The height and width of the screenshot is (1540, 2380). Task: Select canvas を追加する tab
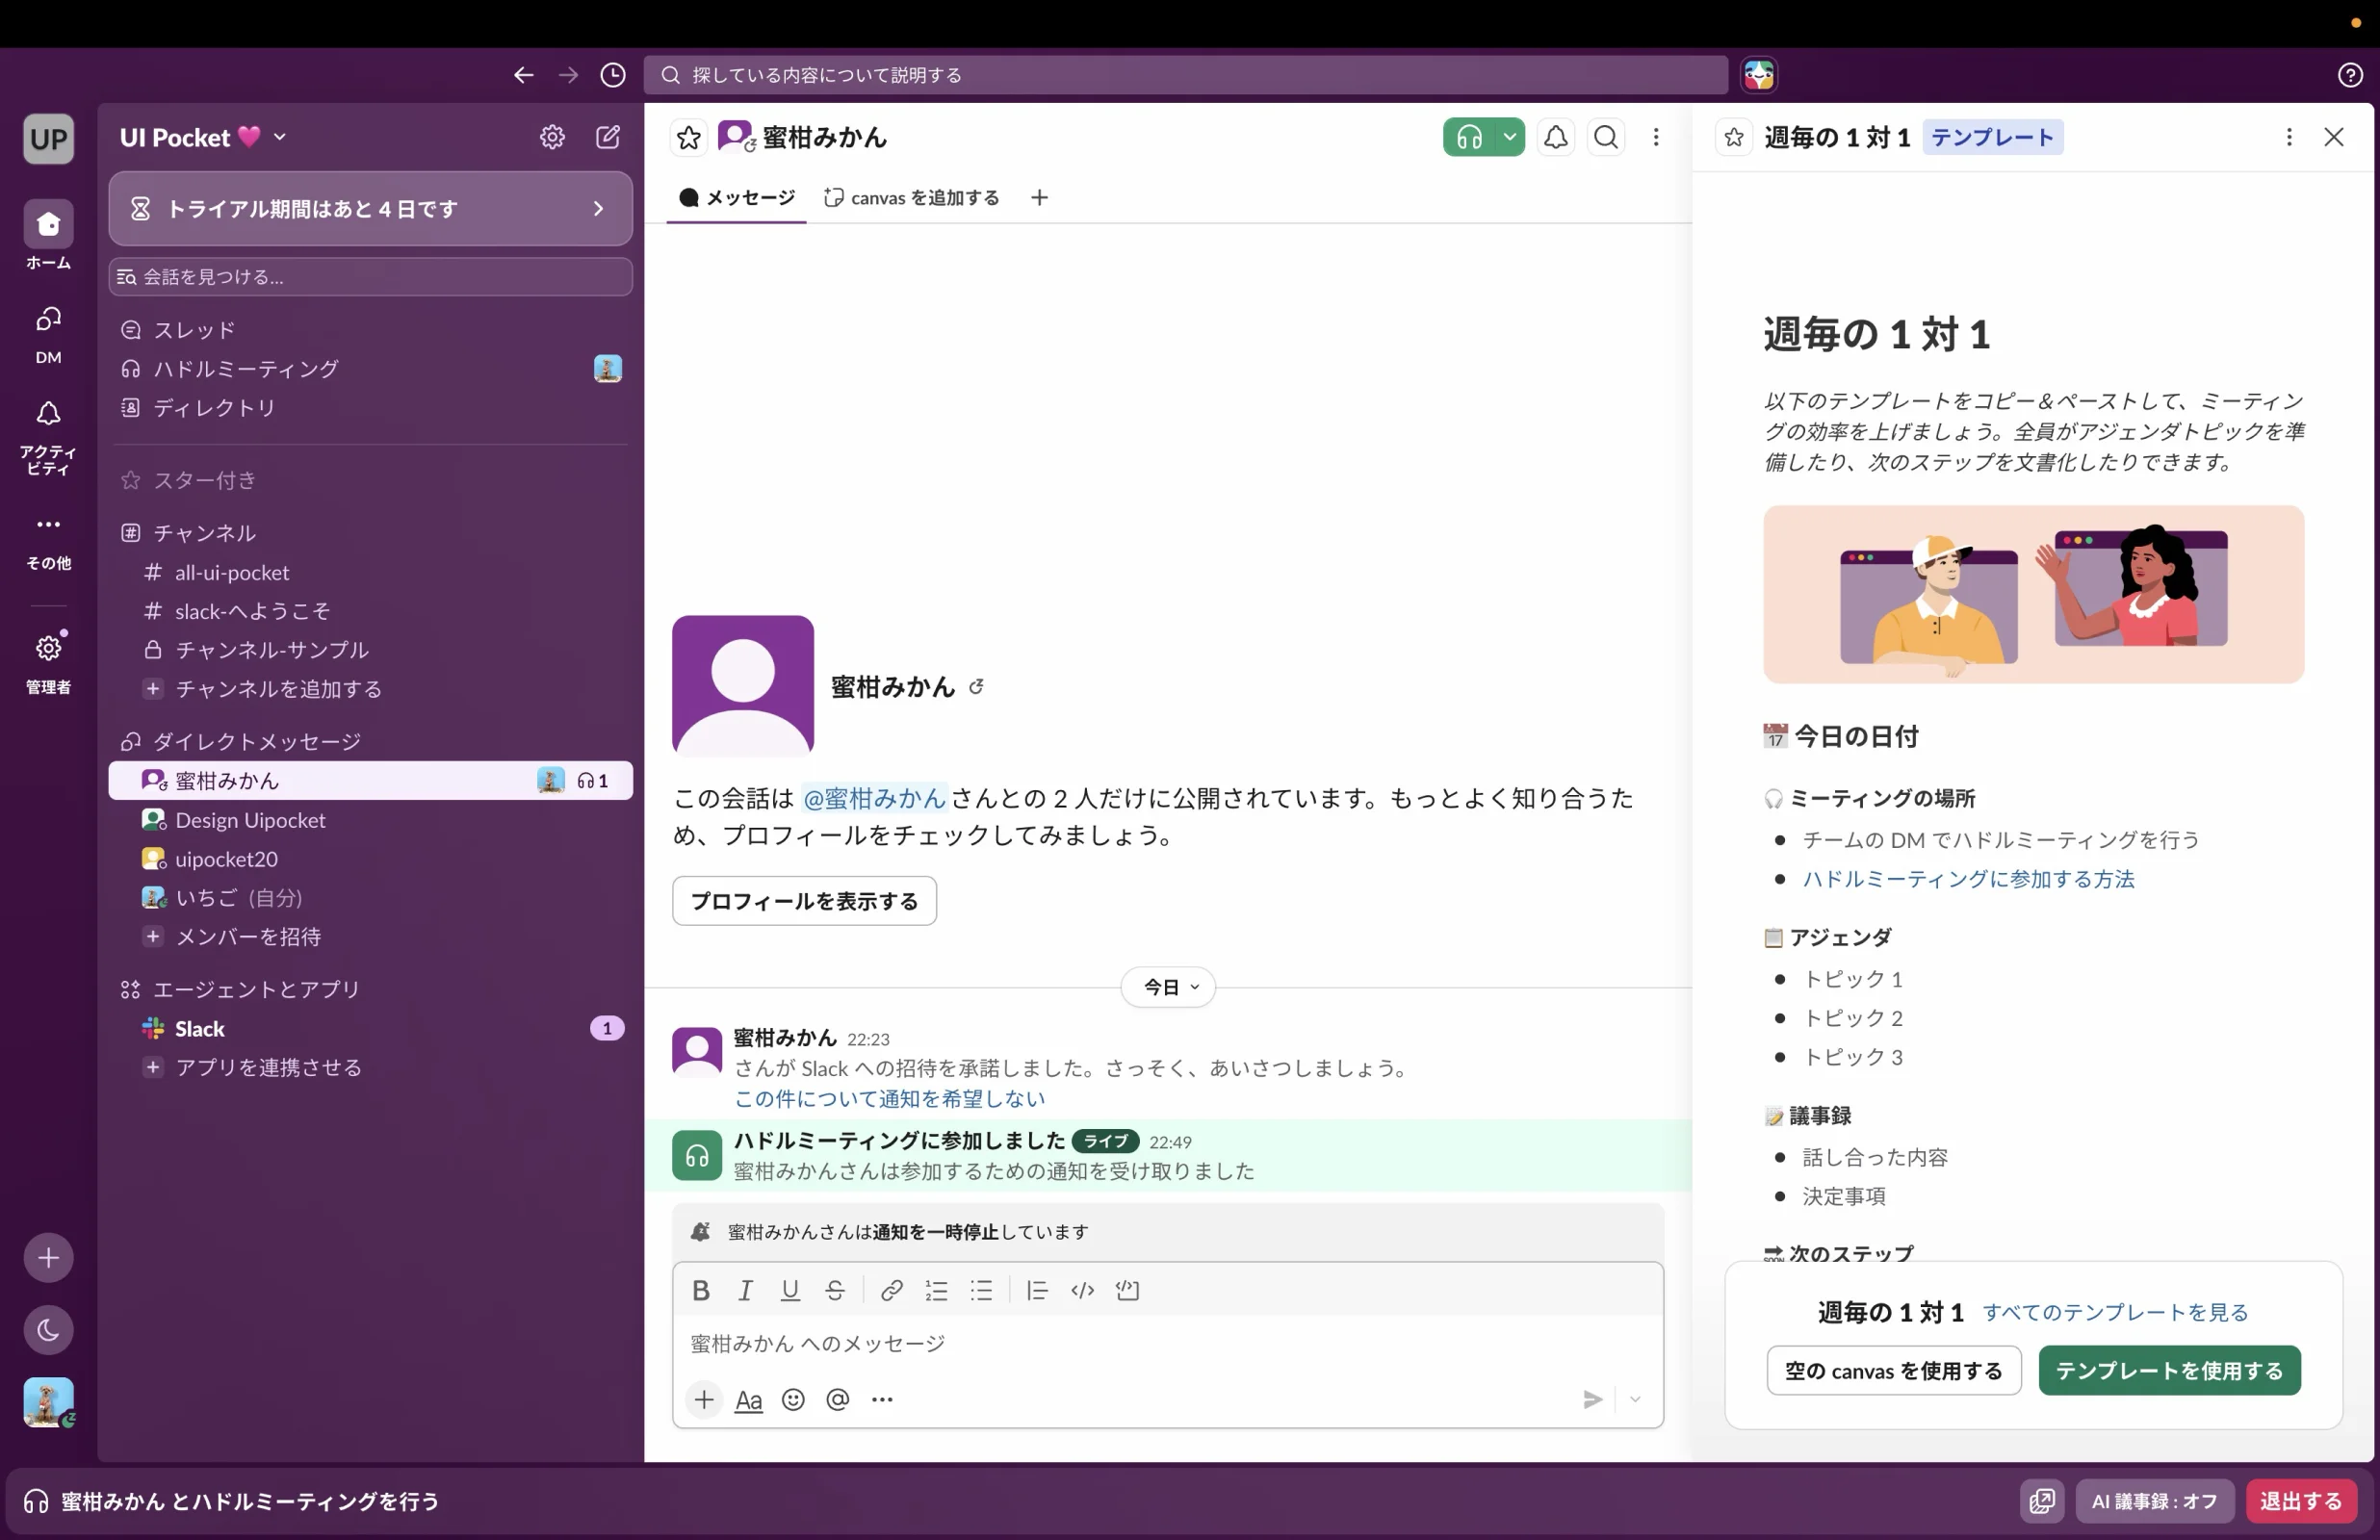coord(911,197)
